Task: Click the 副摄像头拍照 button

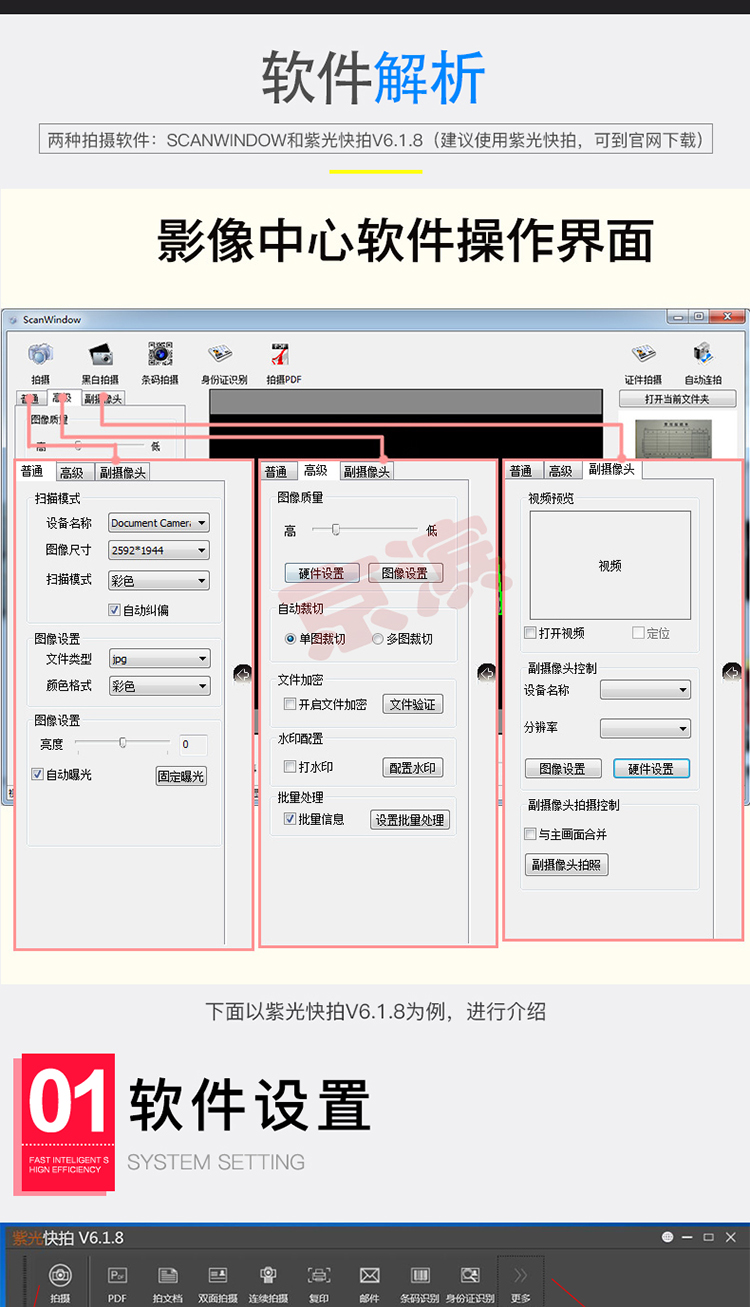Action: coord(567,865)
